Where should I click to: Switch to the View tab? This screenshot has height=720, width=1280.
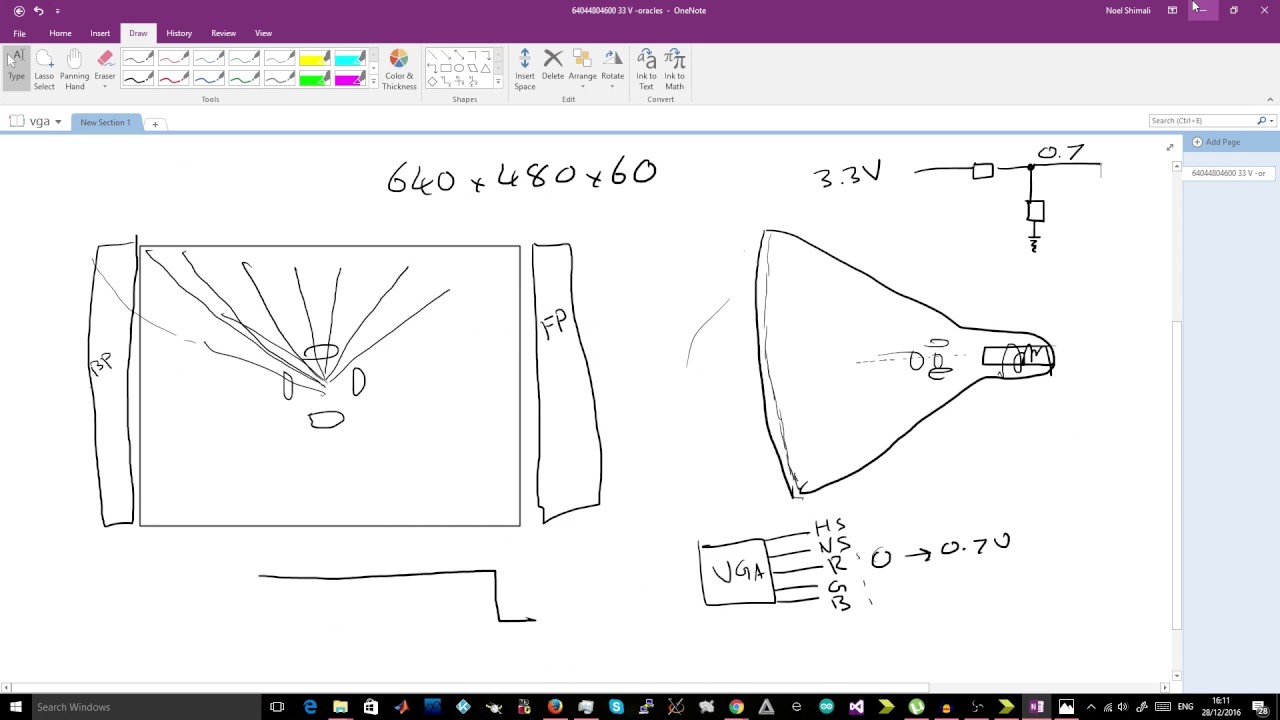pyautogui.click(x=263, y=33)
